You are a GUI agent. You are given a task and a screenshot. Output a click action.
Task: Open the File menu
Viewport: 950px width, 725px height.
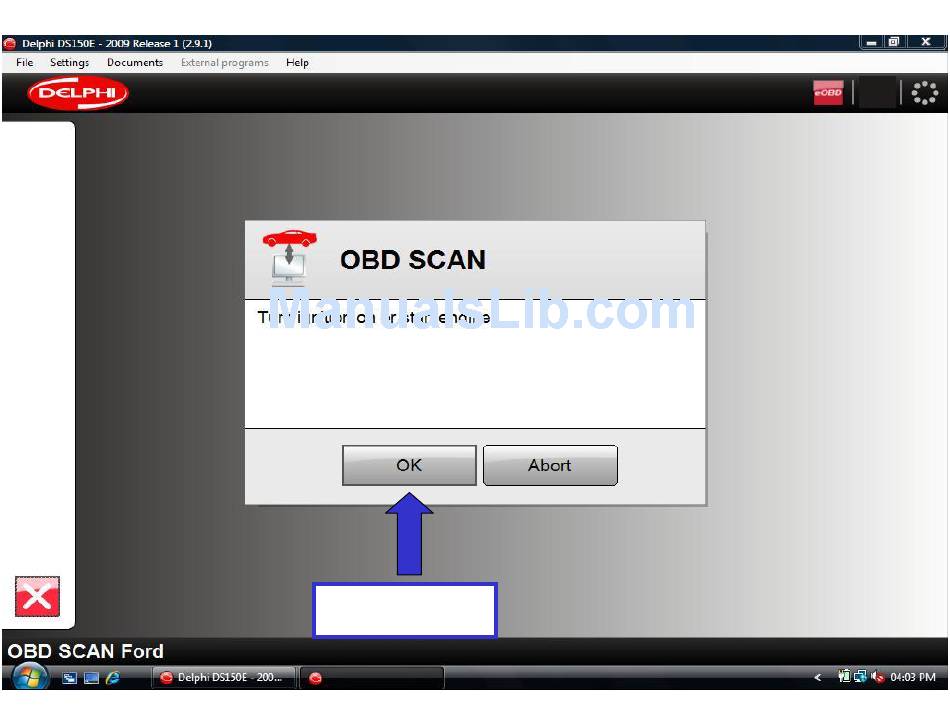click(25, 62)
